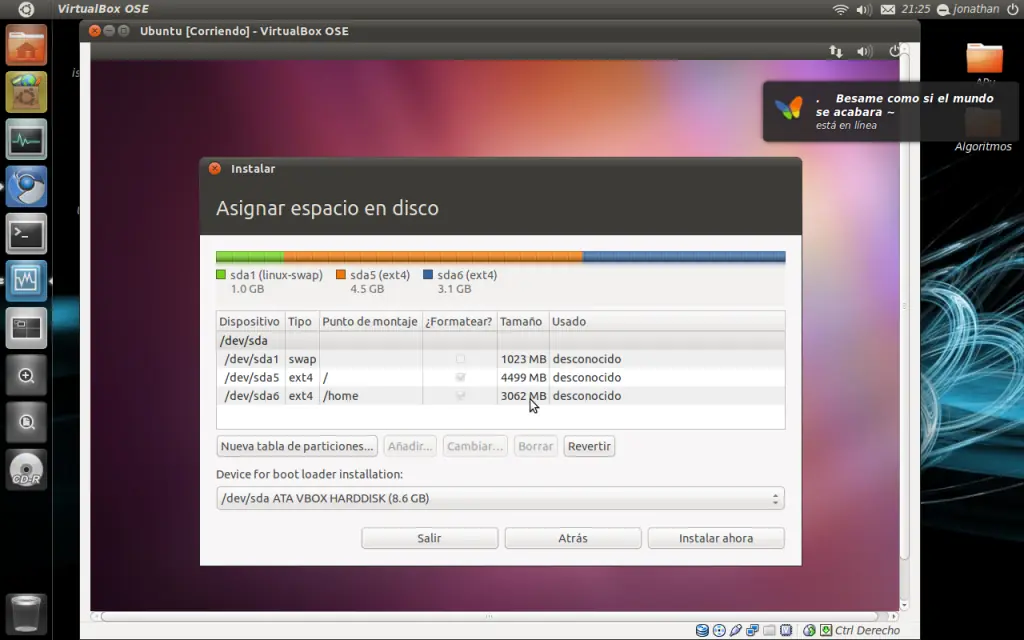
Task: Sort by Dispositivo column header
Action: point(250,321)
